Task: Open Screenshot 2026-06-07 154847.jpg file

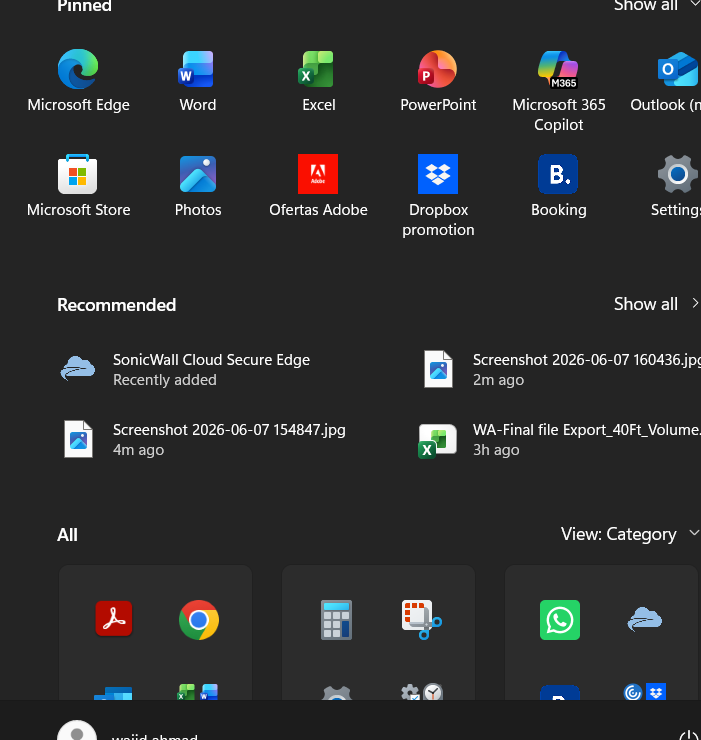Action: click(203, 439)
